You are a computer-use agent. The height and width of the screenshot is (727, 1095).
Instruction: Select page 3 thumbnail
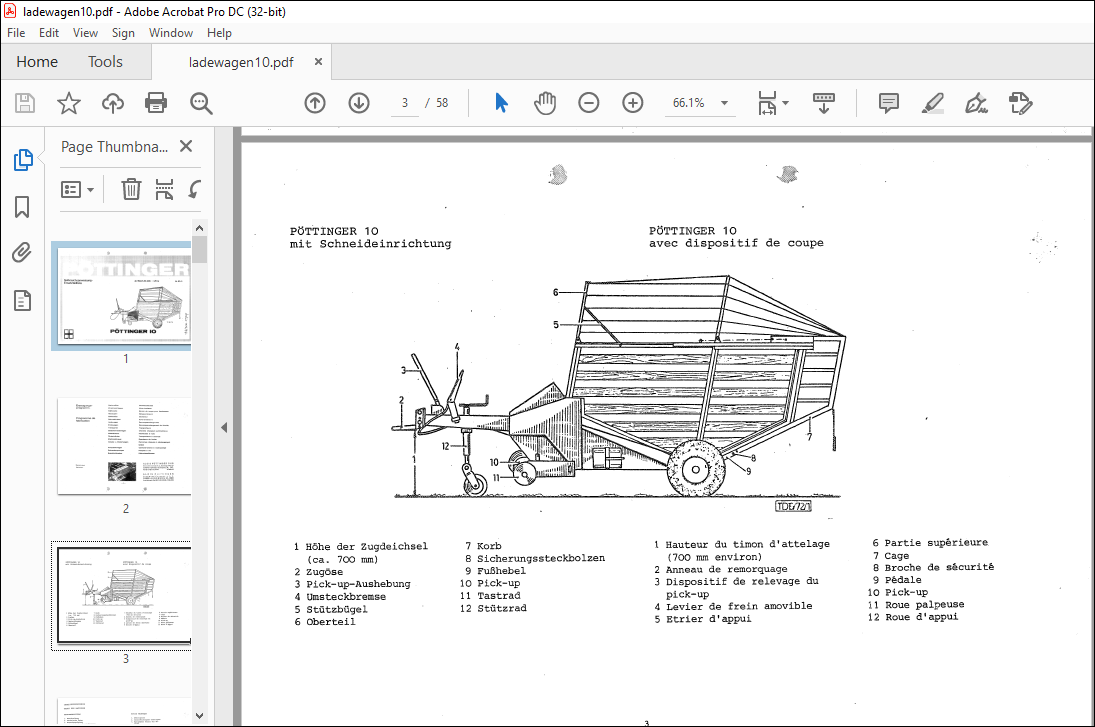click(x=124, y=596)
